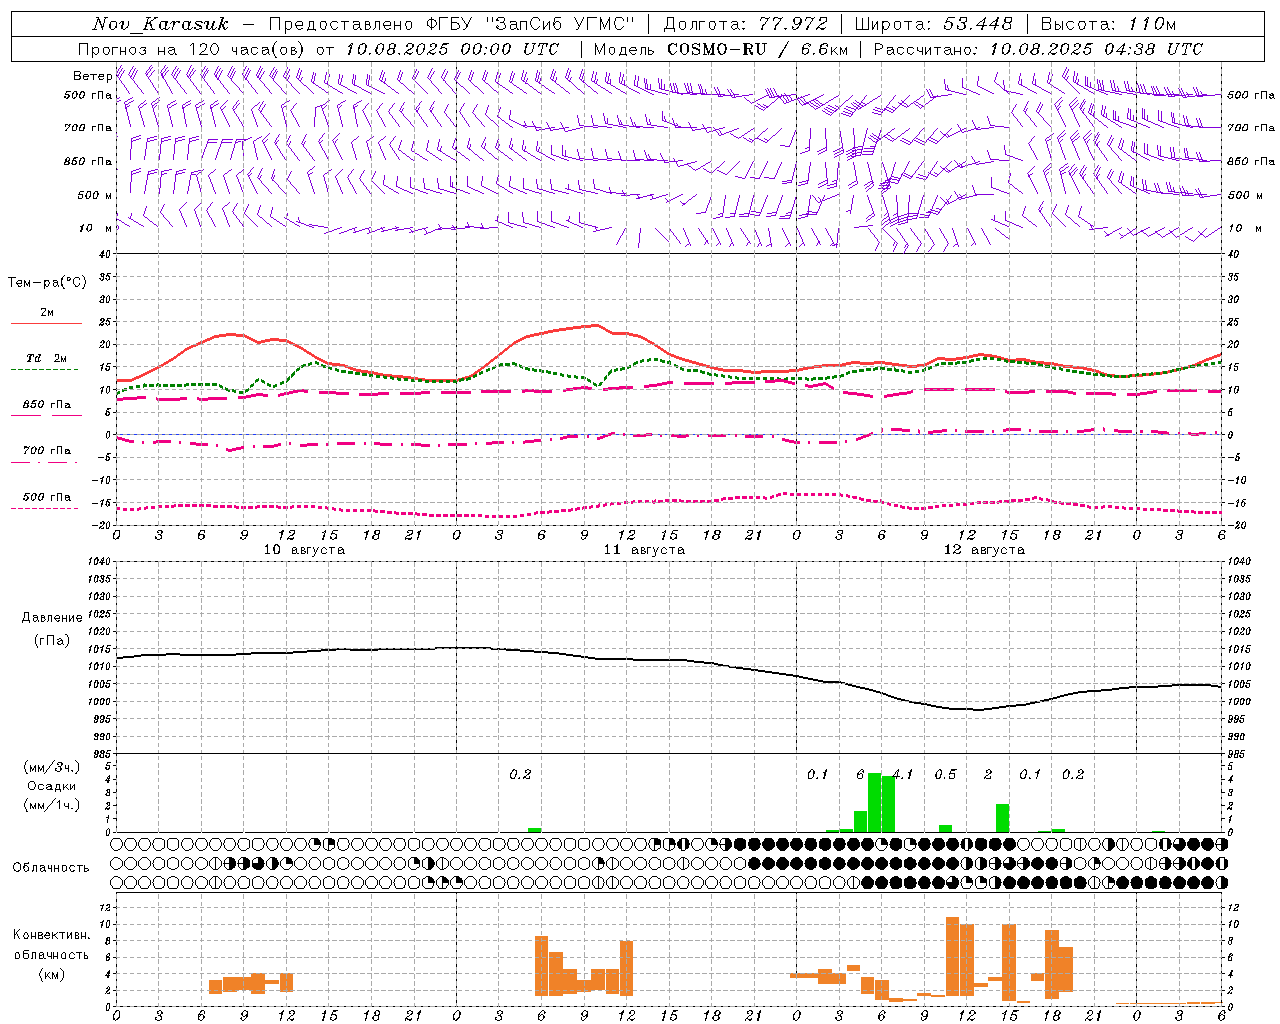1280x1024 pixels.
Task: Click the 'Тем-ра(°C)' temperature panel label
Action: 47,283
